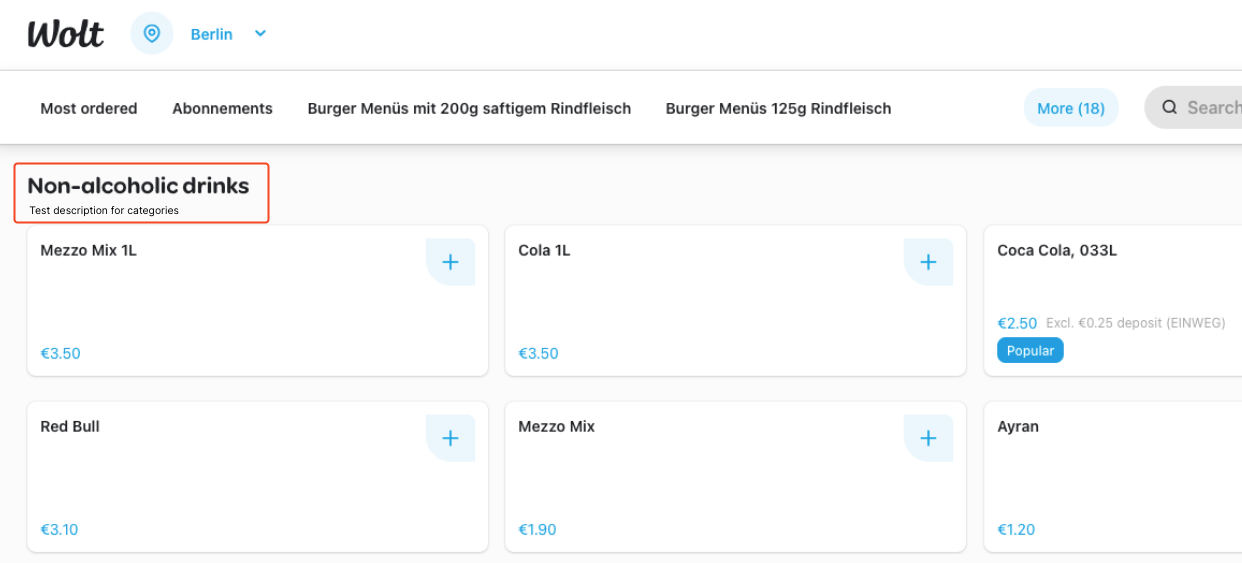This screenshot has width=1242, height=563.
Task: Click the search magnifier icon
Action: pos(1169,108)
